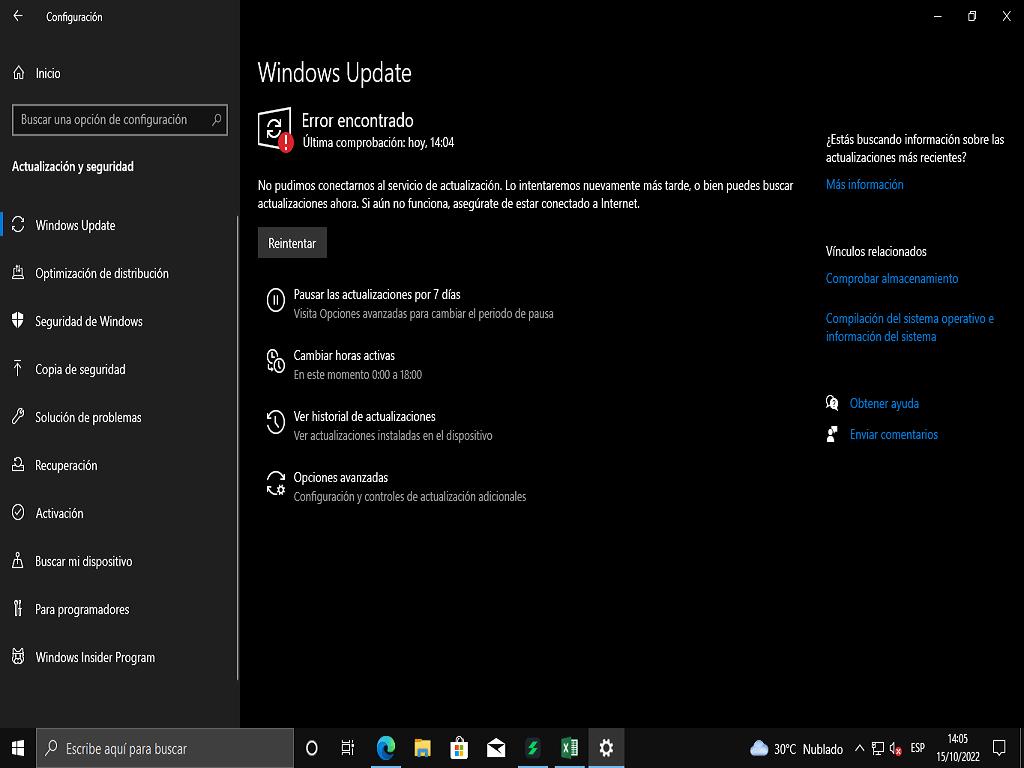Click the 'Error encontrado' status text
The width and height of the screenshot is (1024, 768).
pyautogui.click(x=357, y=121)
